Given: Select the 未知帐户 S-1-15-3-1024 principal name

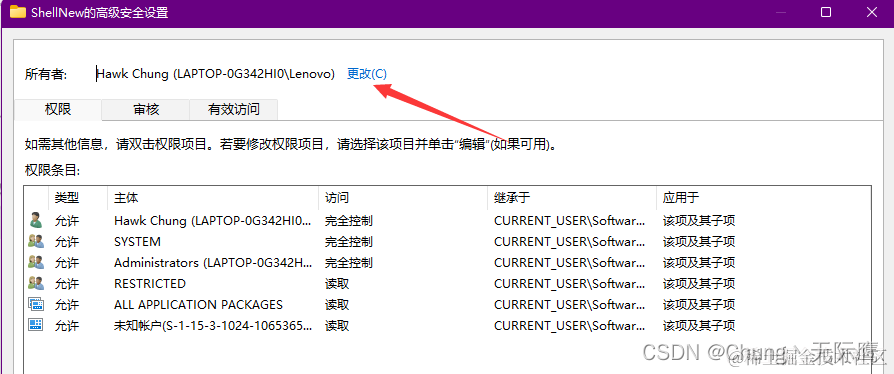Looking at the screenshot, I should 213,326.
